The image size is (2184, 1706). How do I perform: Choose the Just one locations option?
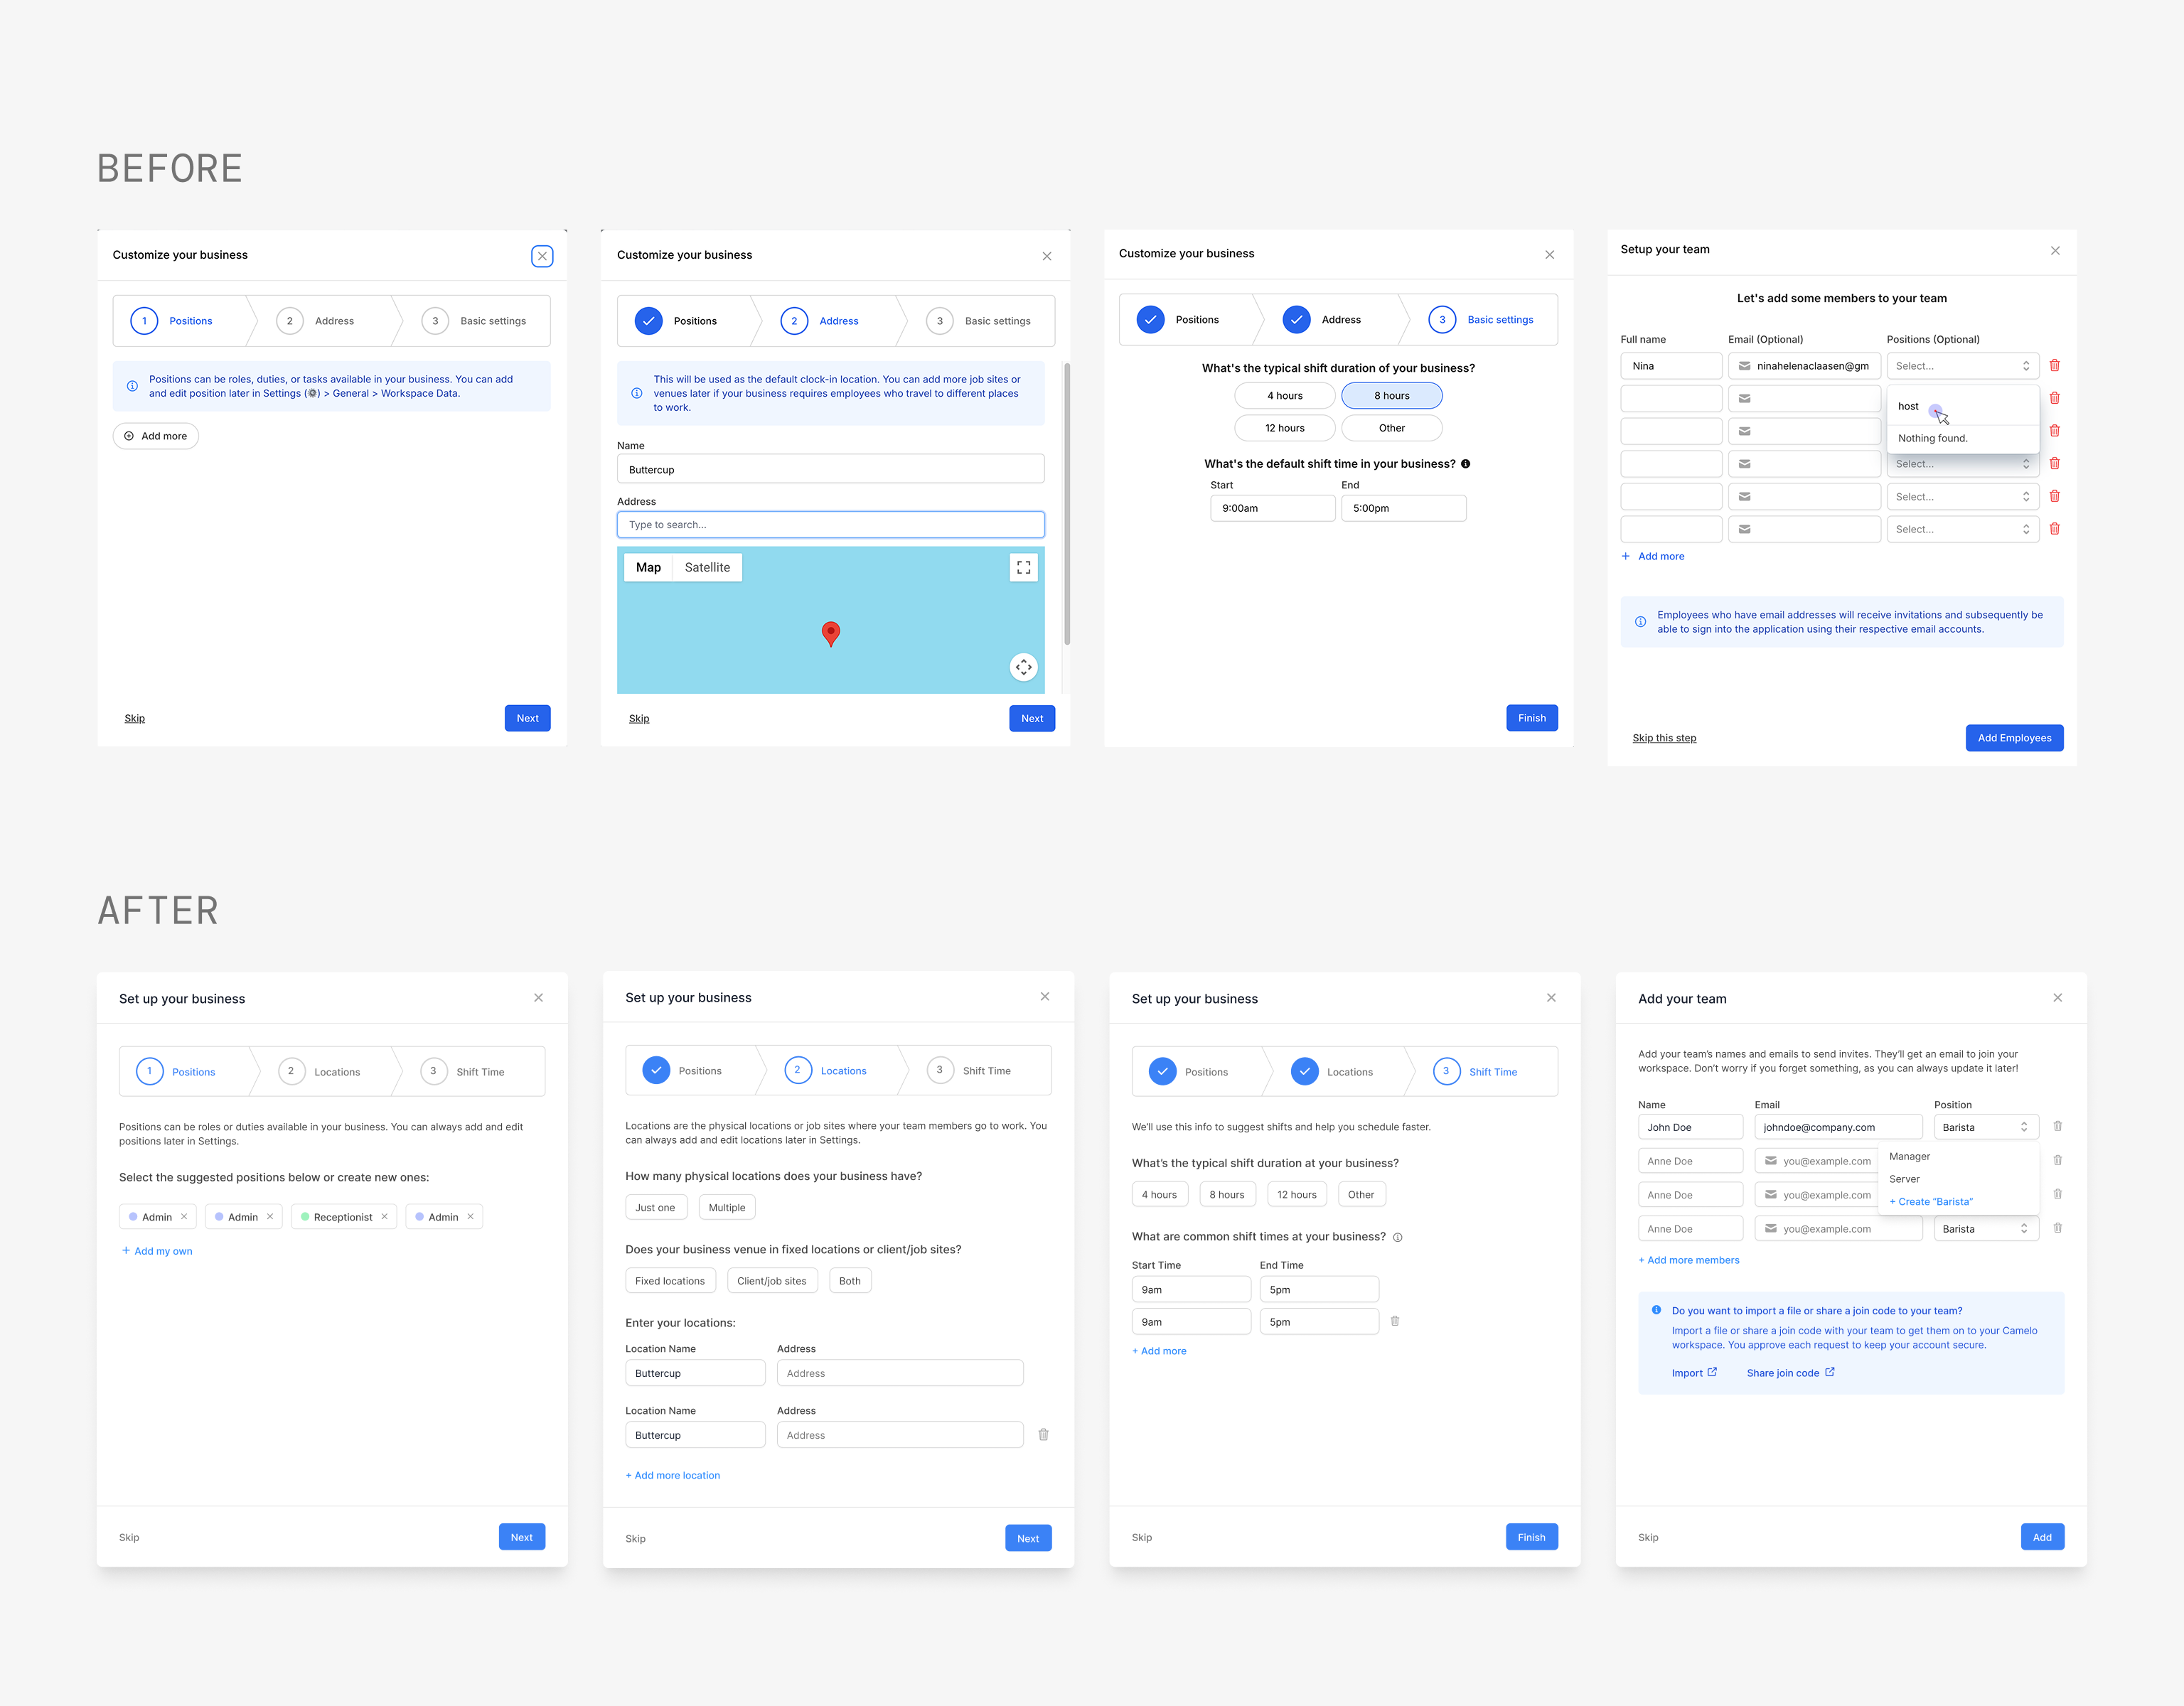click(x=655, y=1207)
